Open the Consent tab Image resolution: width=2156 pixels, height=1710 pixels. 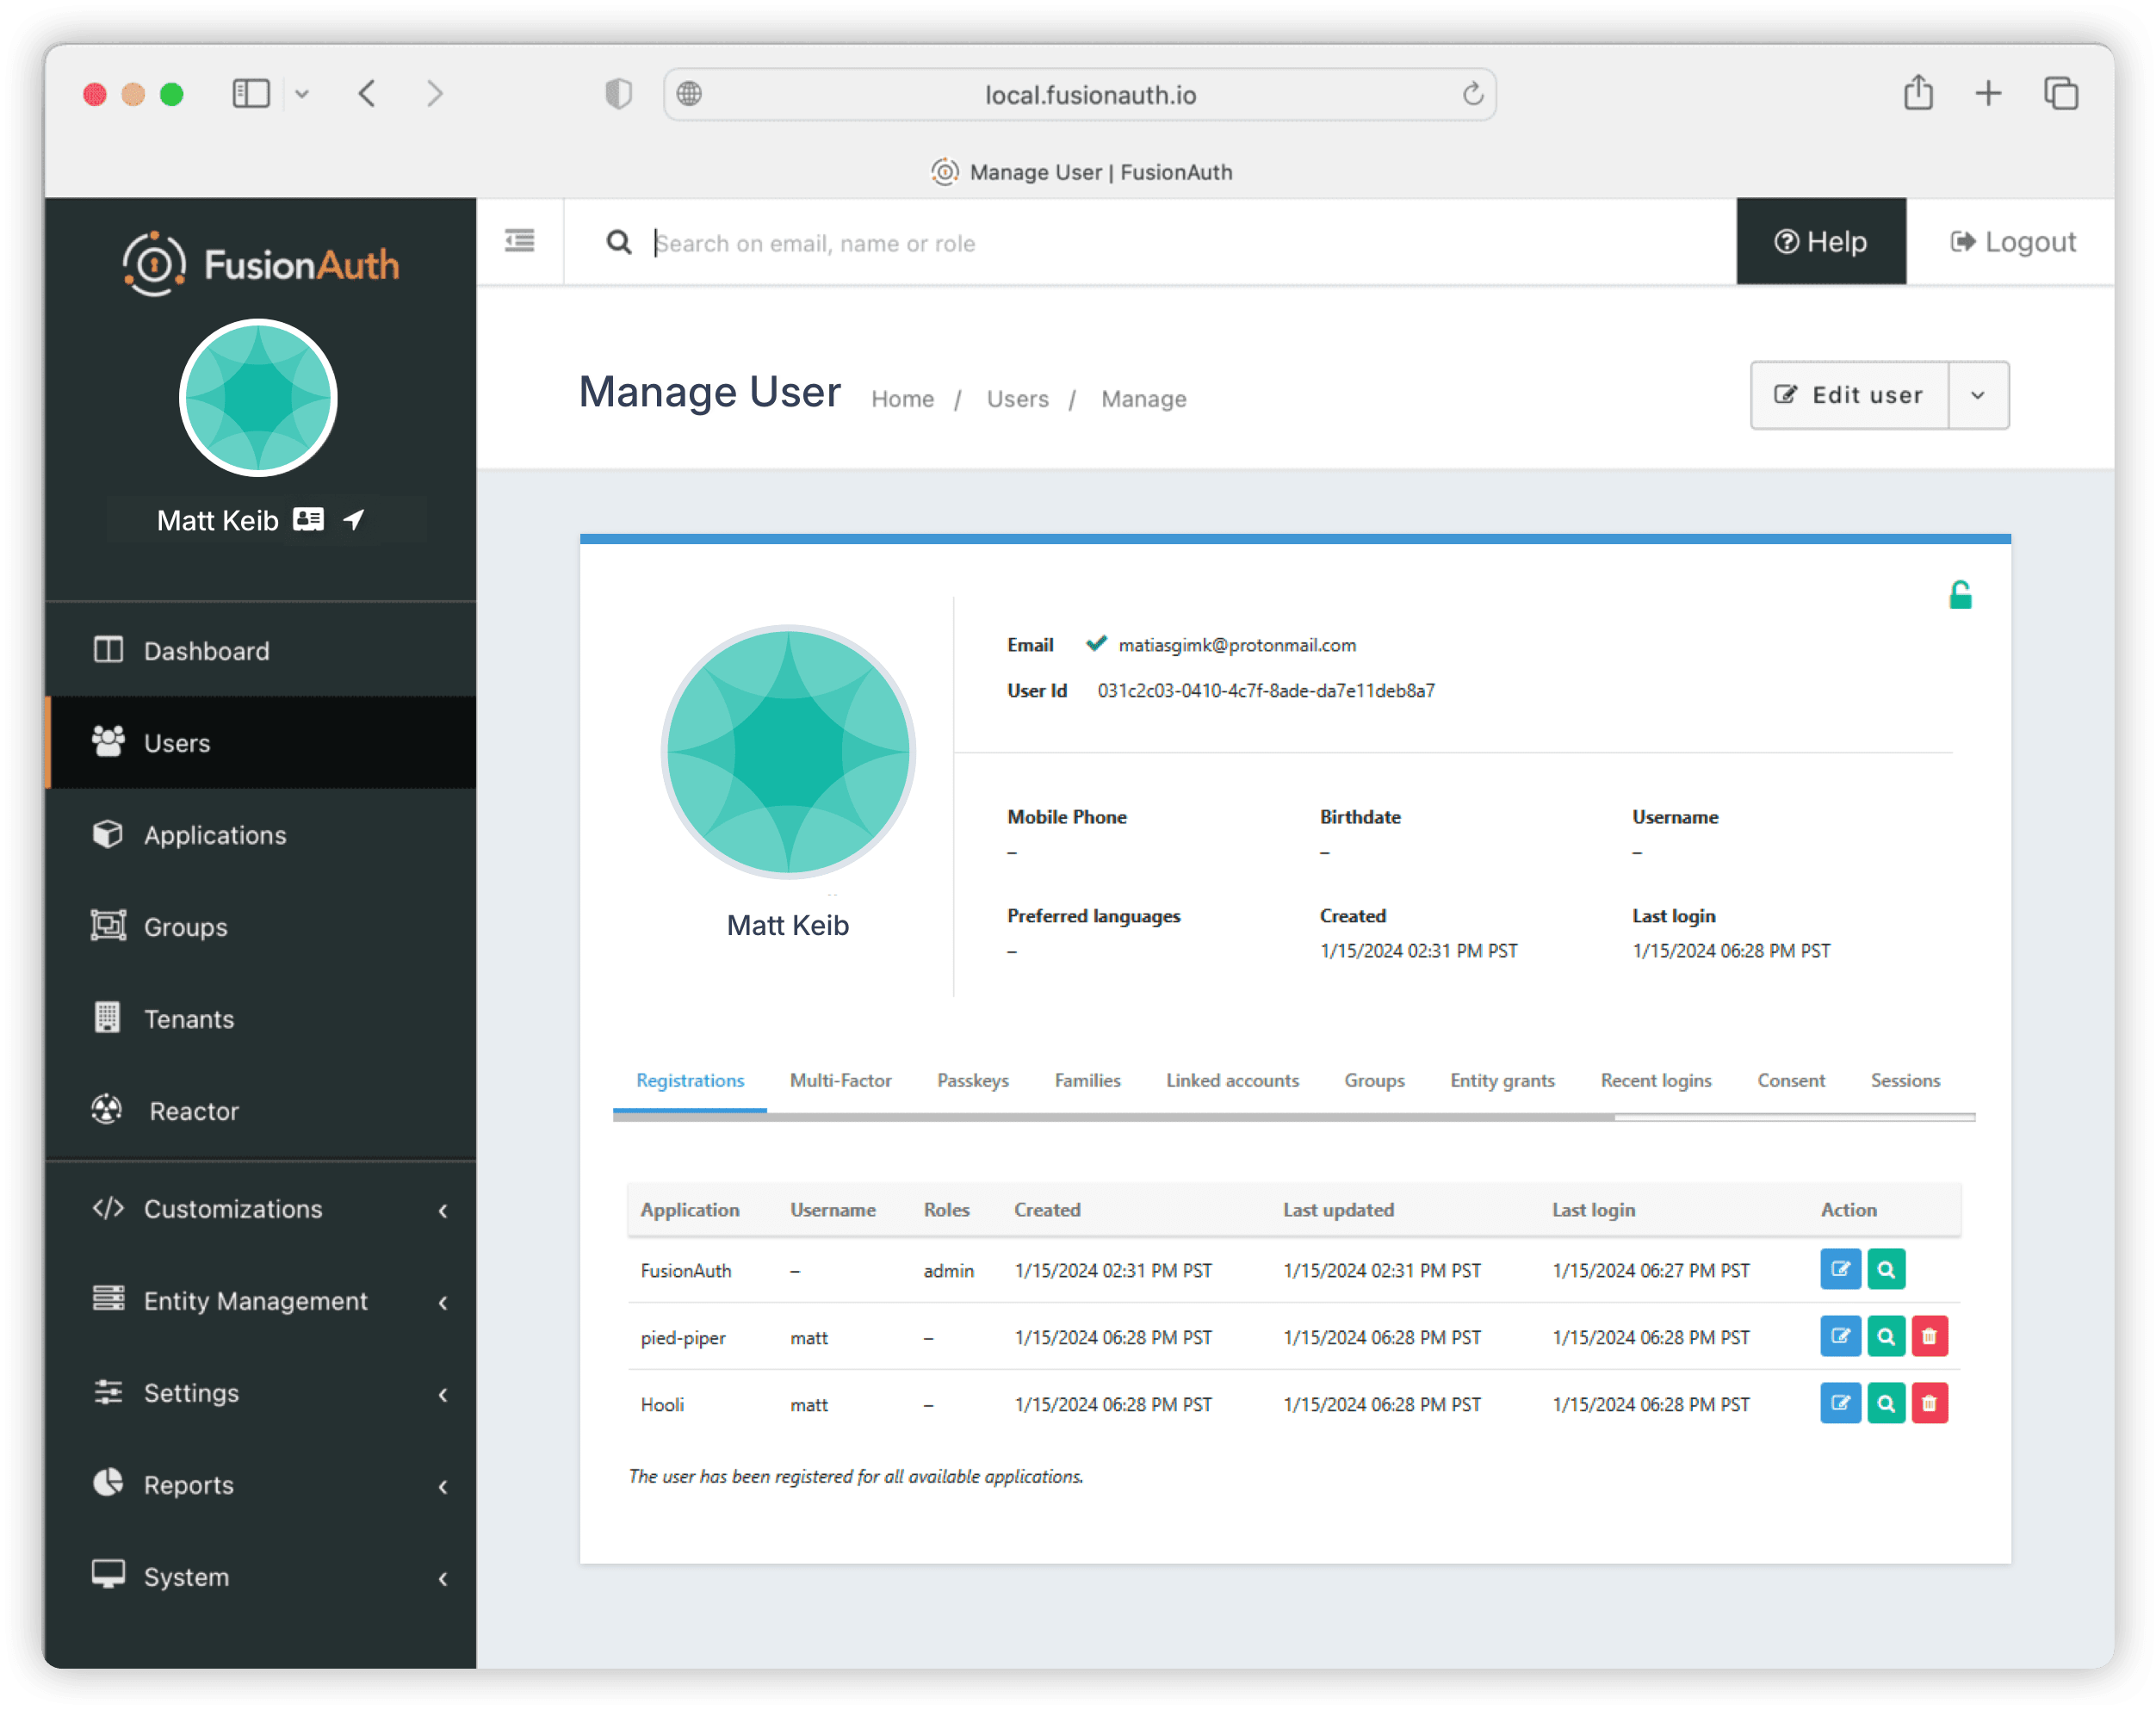[1791, 1080]
